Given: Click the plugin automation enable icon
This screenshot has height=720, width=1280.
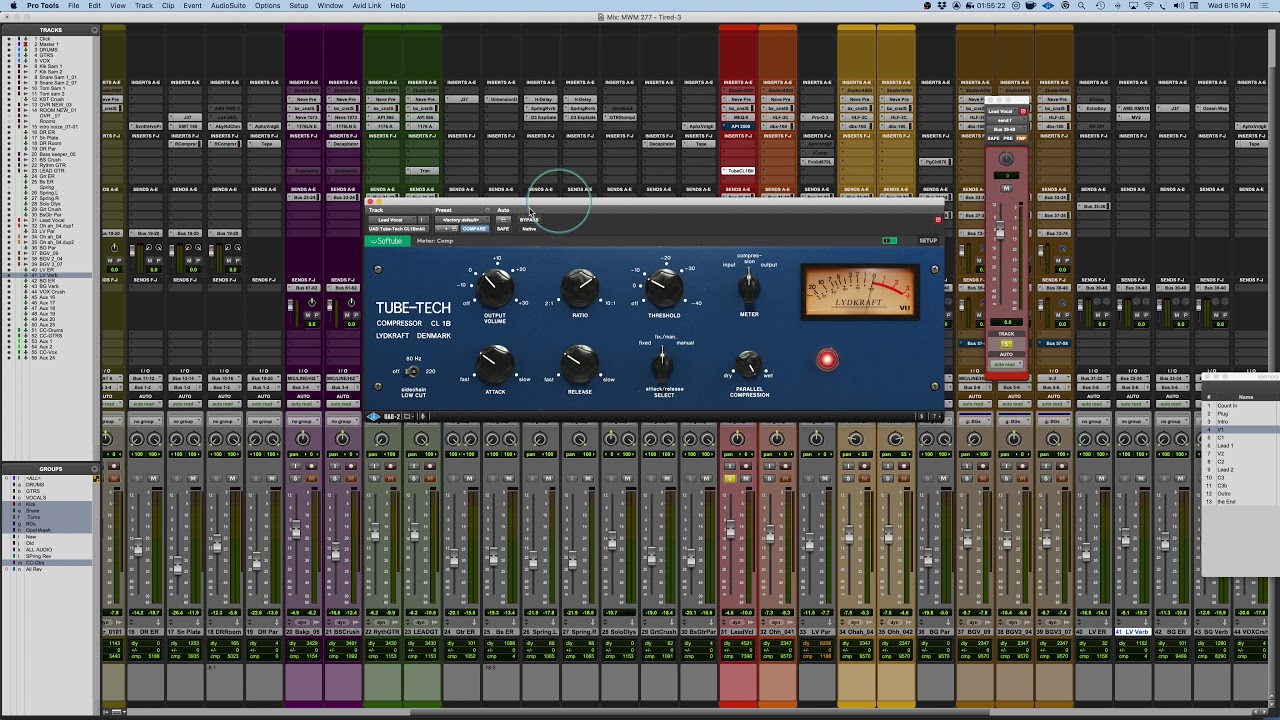Looking at the screenshot, I should coord(503,220).
